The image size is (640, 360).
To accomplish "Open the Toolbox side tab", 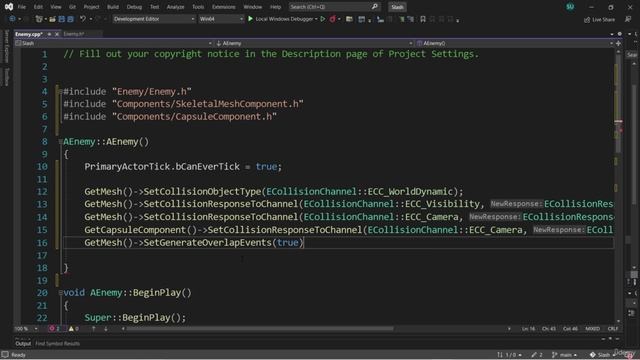I will coord(6,77).
